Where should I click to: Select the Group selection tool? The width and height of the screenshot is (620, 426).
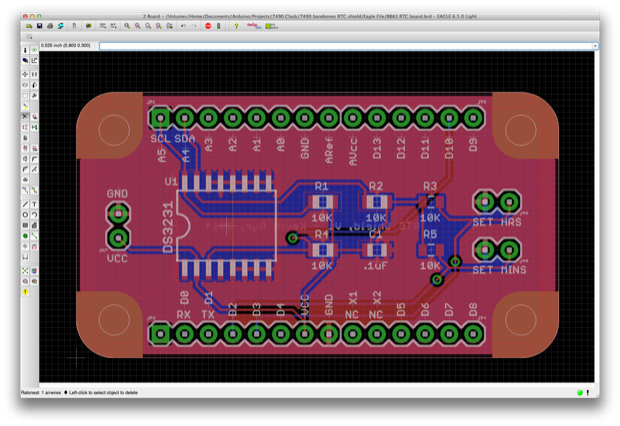coord(25,96)
